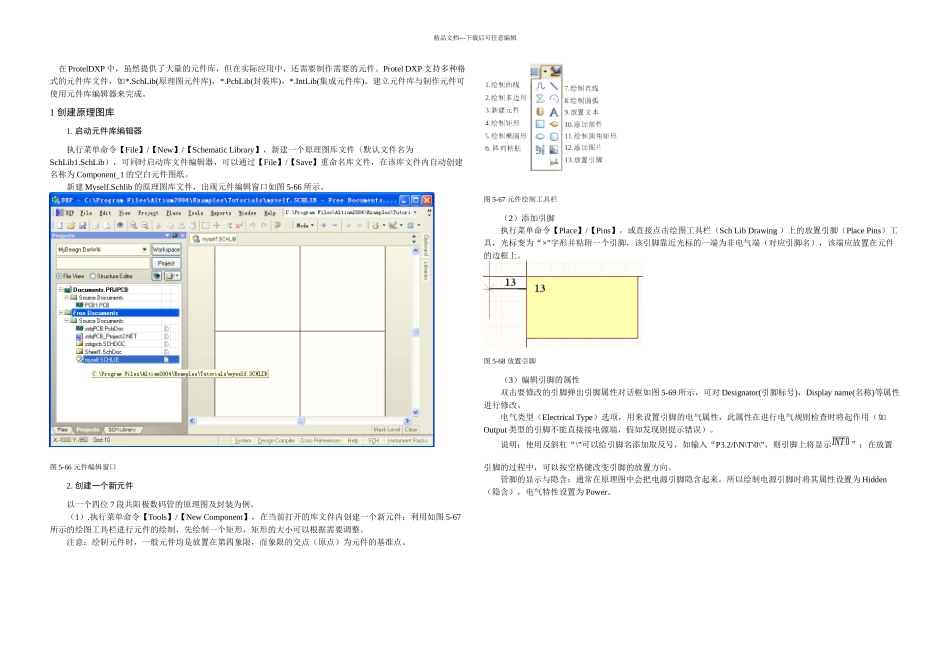Click the horizontal scrollbar right arrow
This screenshot has height=672, width=950.
tap(407, 421)
